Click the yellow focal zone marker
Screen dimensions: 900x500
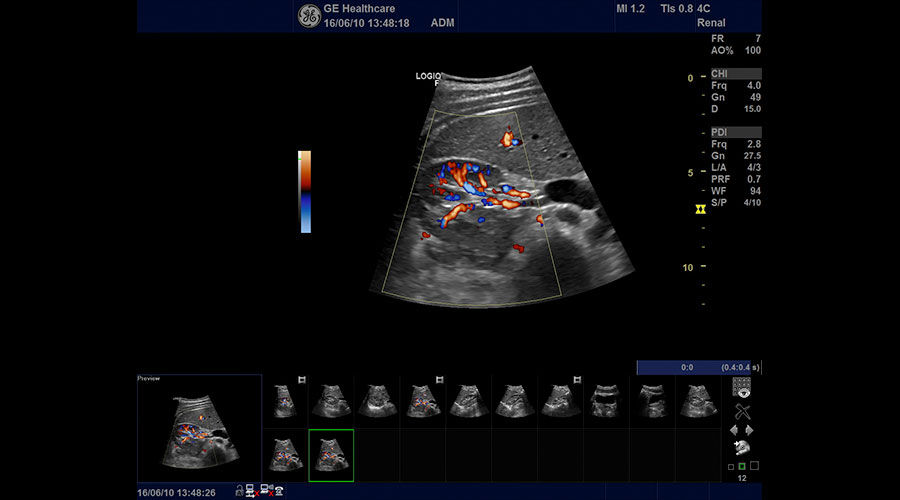[700, 210]
